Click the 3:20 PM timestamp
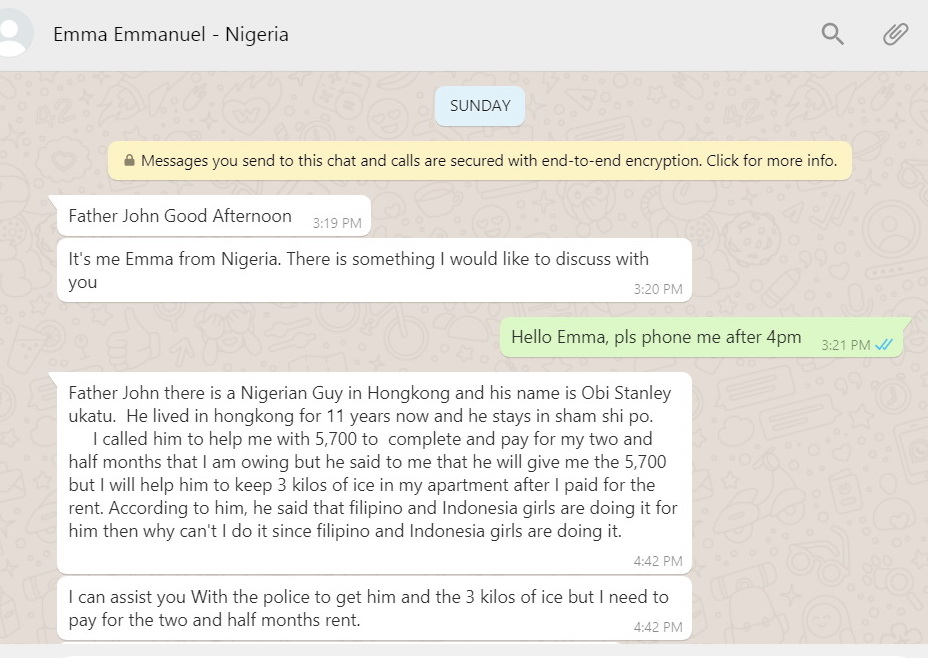Screen dimensions: 928x658 (x=658, y=289)
